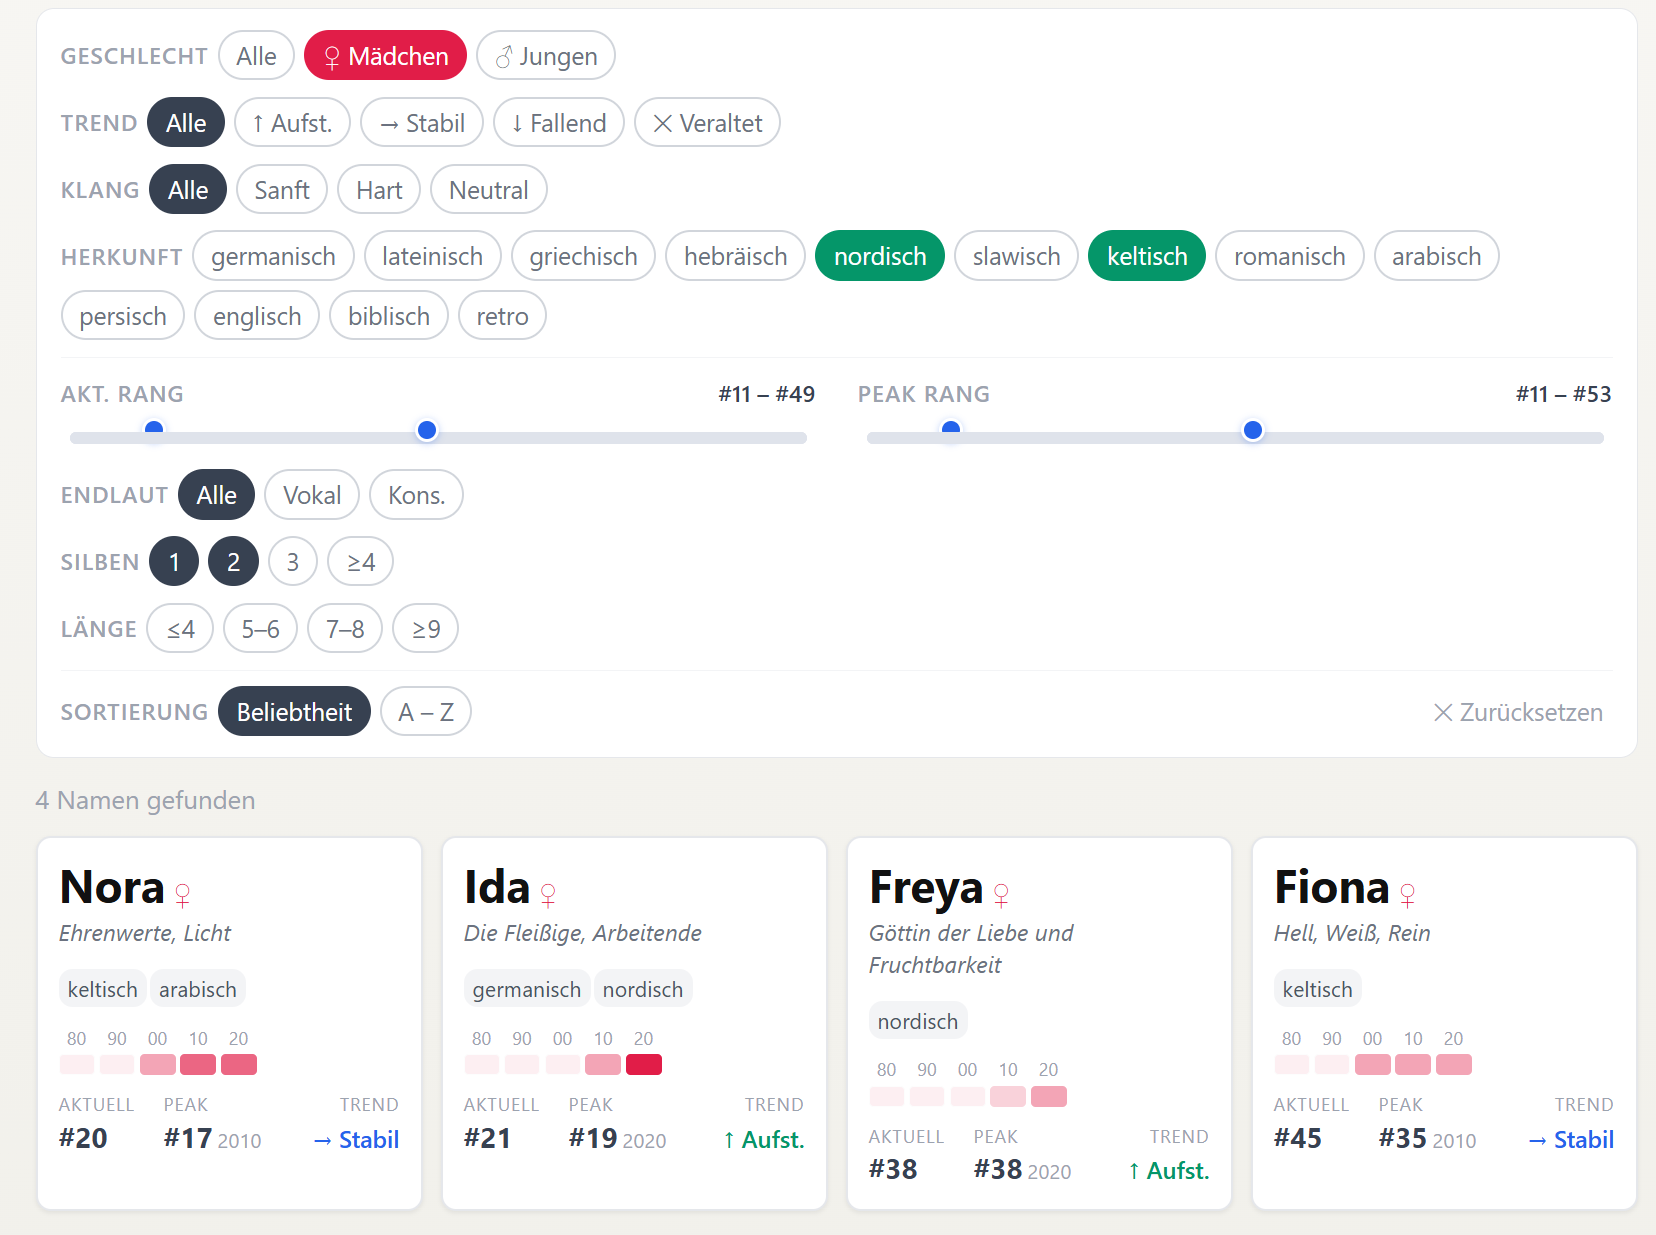Deselect the nordisch origin filter chip
Screen dimensions: 1656x1235
(x=880, y=257)
